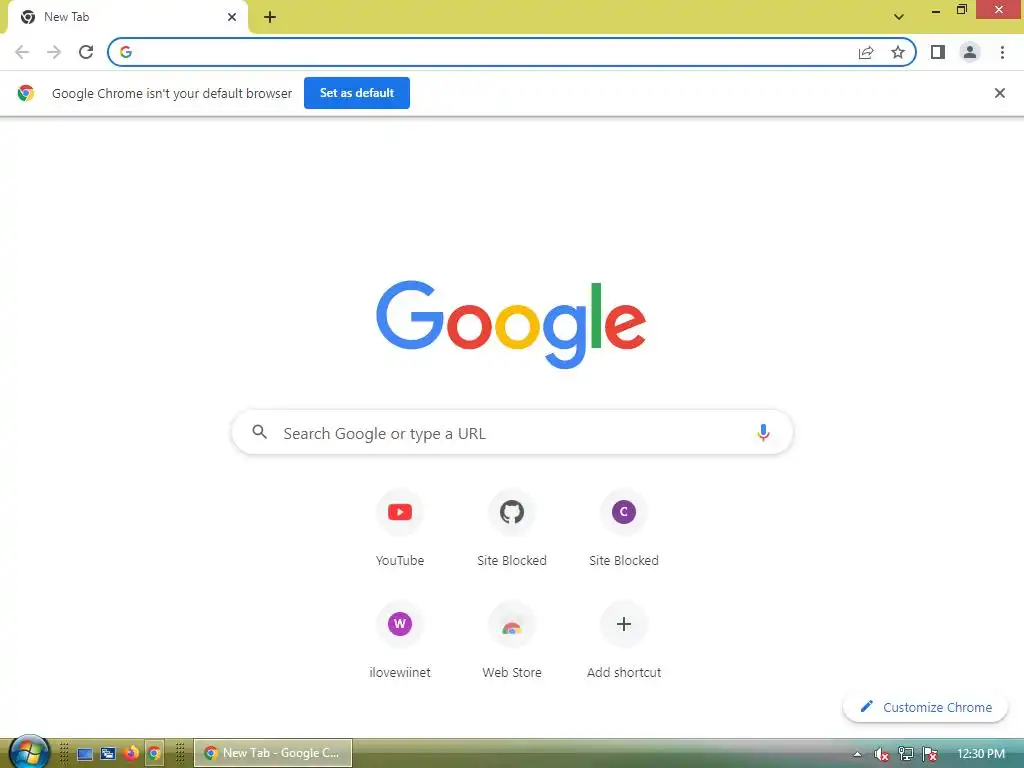Image resolution: width=1024 pixels, height=768 pixels.
Task: Open Chrome's three-dot menu
Action: click(x=1002, y=52)
